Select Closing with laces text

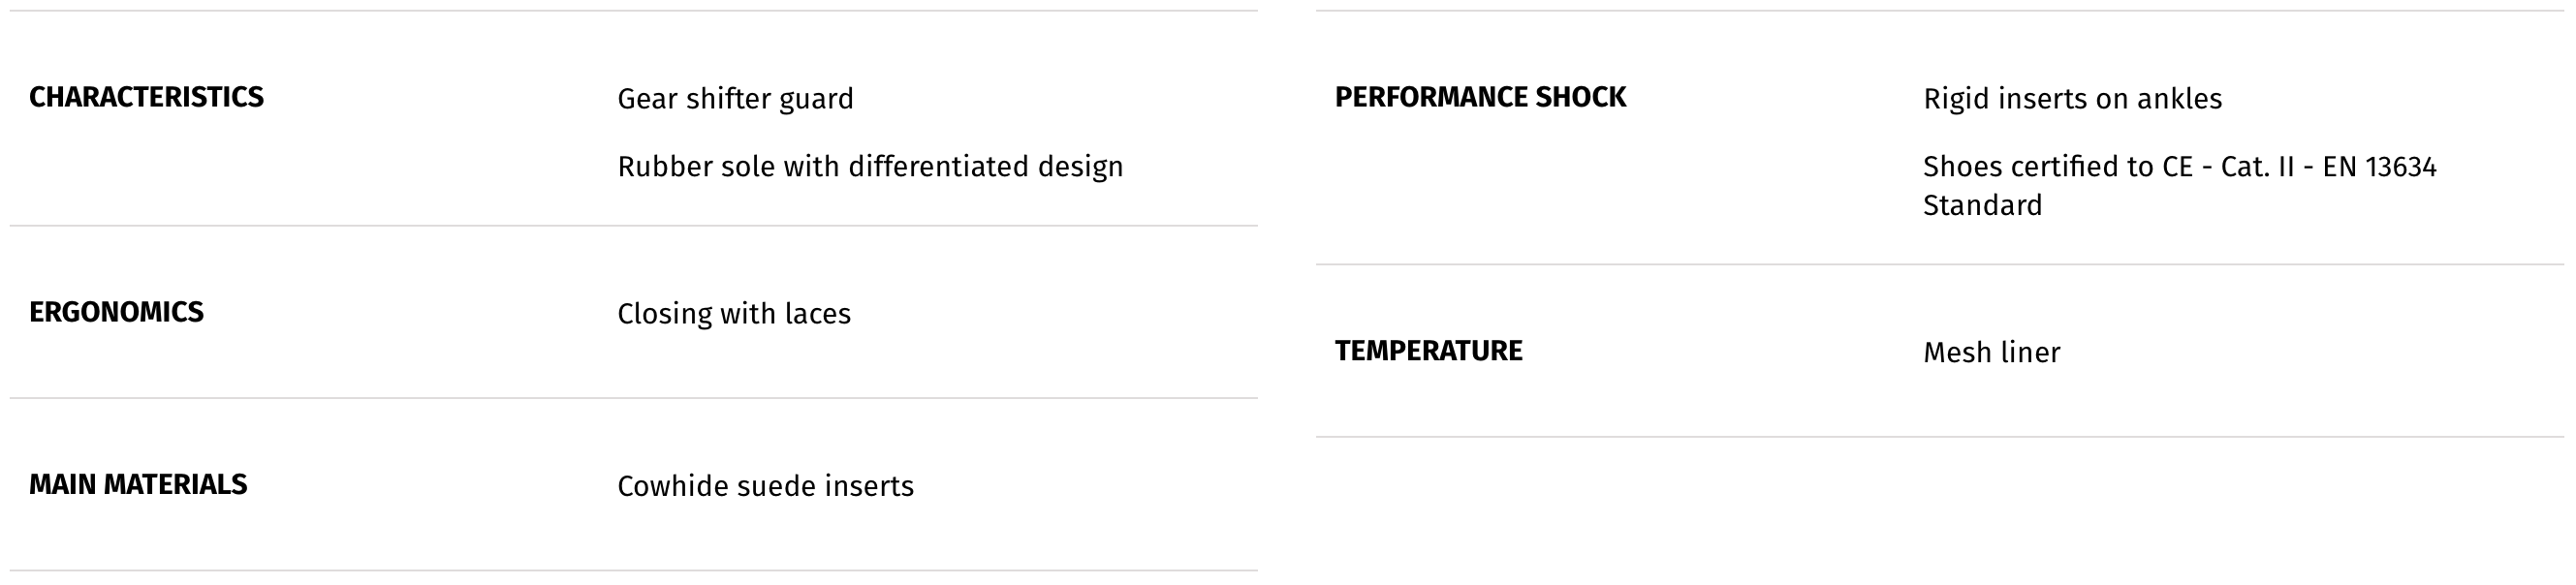click(734, 314)
